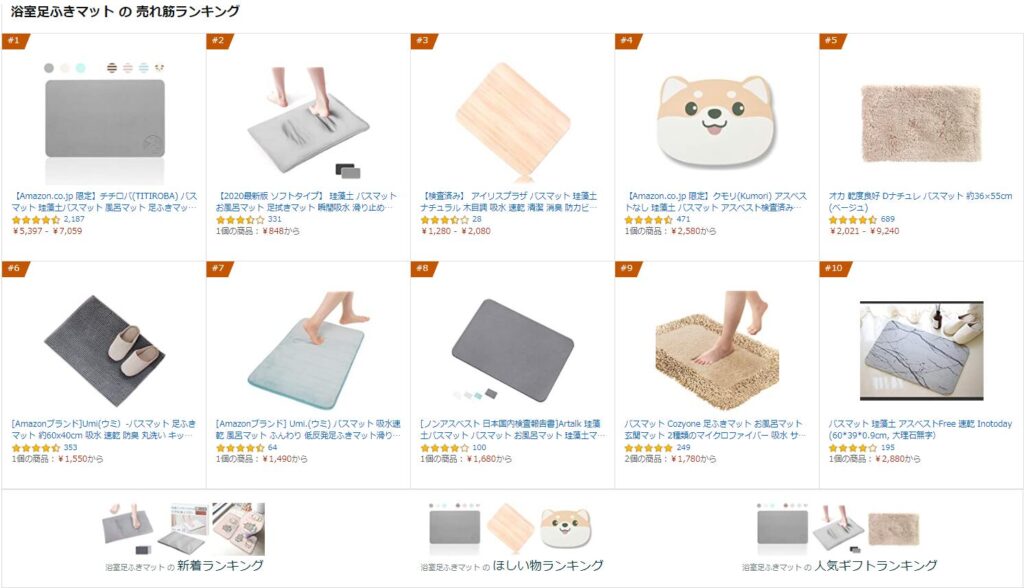
Task: Click the beige fluffy オカ mat image
Action: pos(921,123)
